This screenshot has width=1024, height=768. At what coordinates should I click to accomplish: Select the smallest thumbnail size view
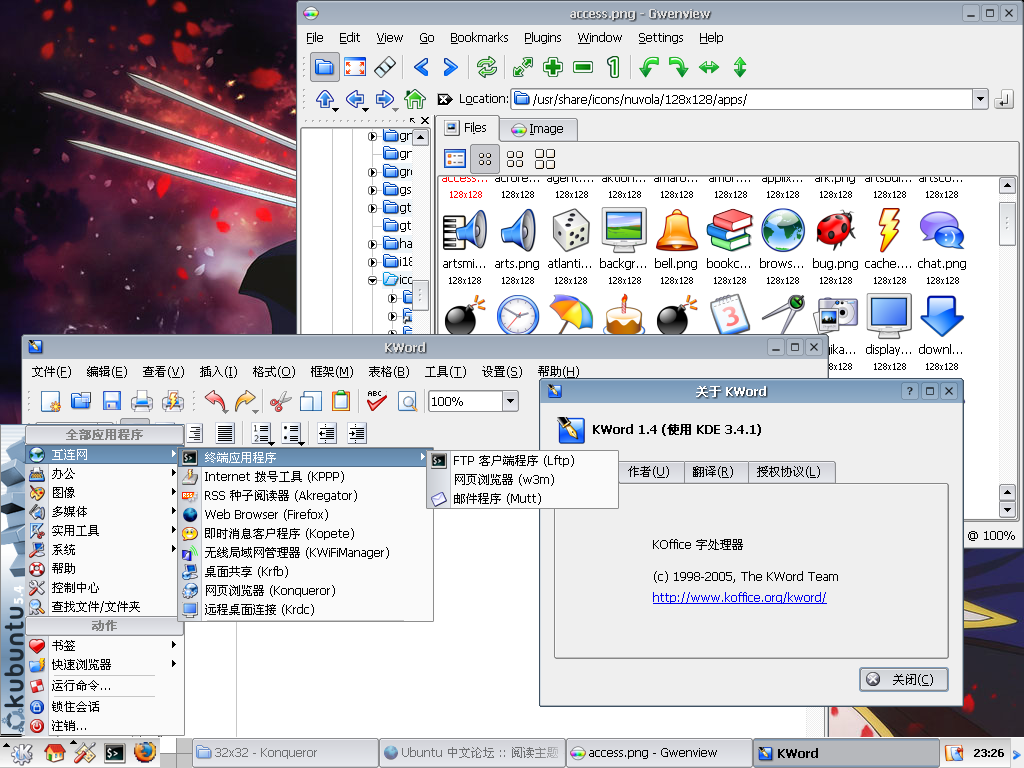(485, 159)
